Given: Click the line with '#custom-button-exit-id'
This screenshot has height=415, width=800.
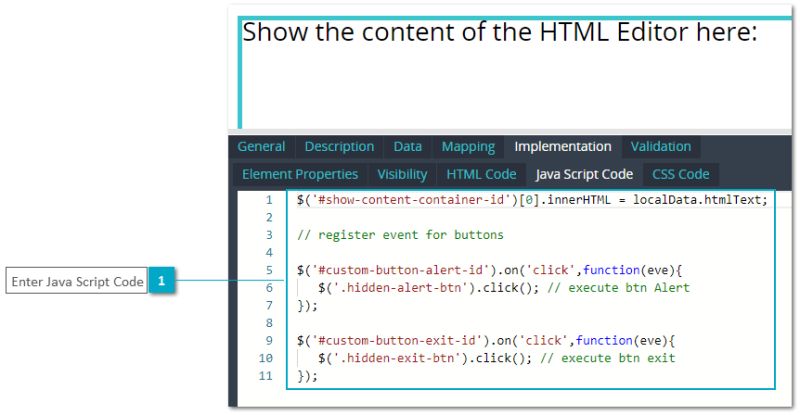Looking at the screenshot, I should pyautogui.click(x=486, y=340).
